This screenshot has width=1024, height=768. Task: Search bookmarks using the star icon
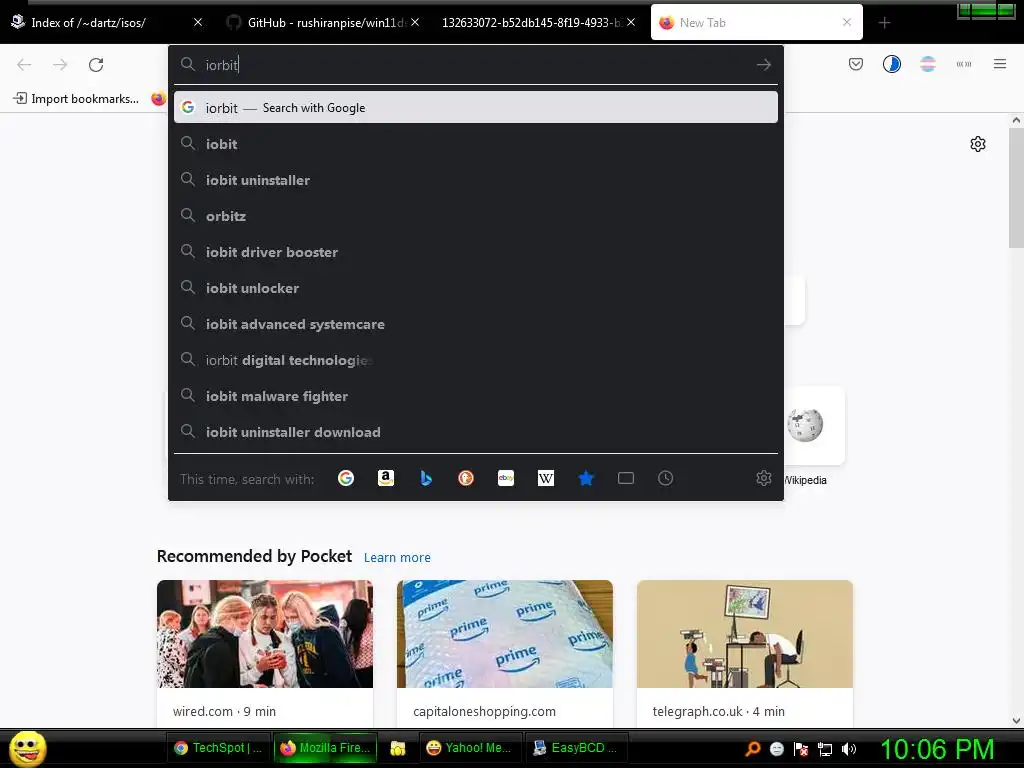[x=586, y=478]
